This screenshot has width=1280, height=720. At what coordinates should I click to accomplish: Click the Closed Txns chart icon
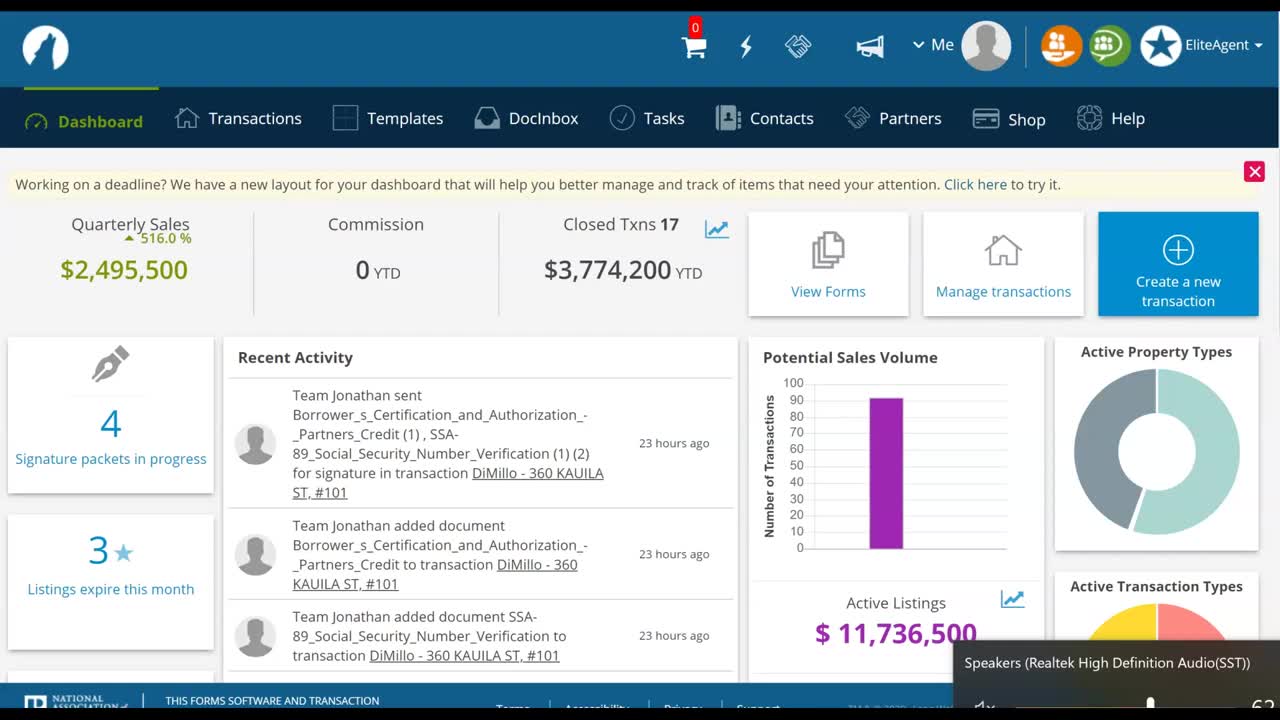coord(717,229)
